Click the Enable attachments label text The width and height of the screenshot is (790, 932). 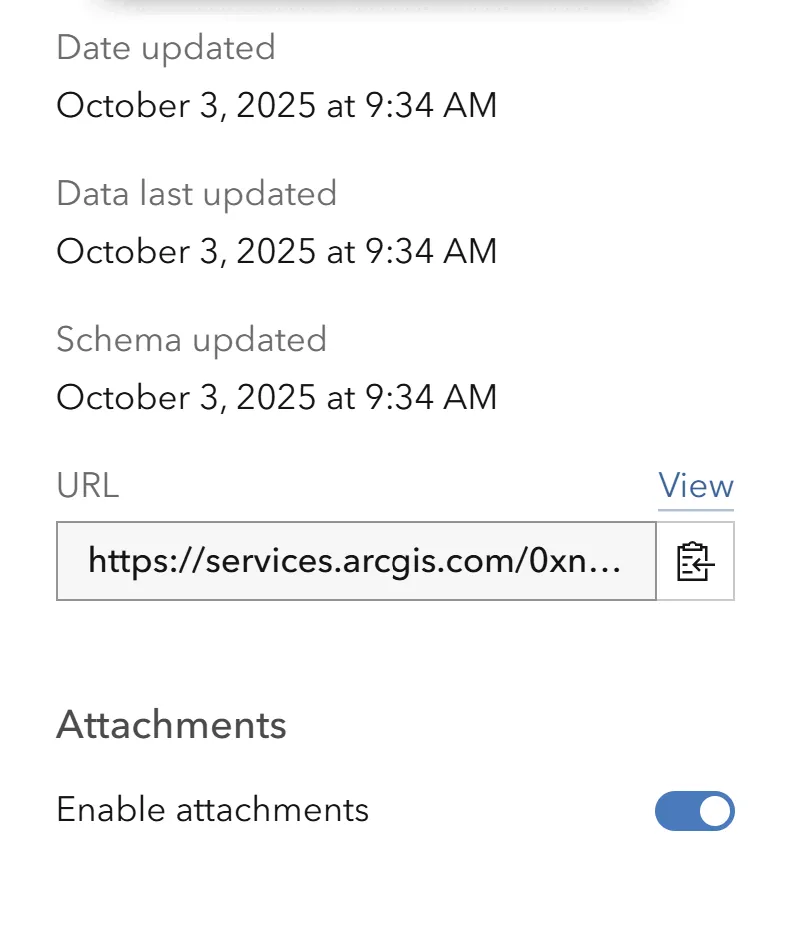pos(213,811)
